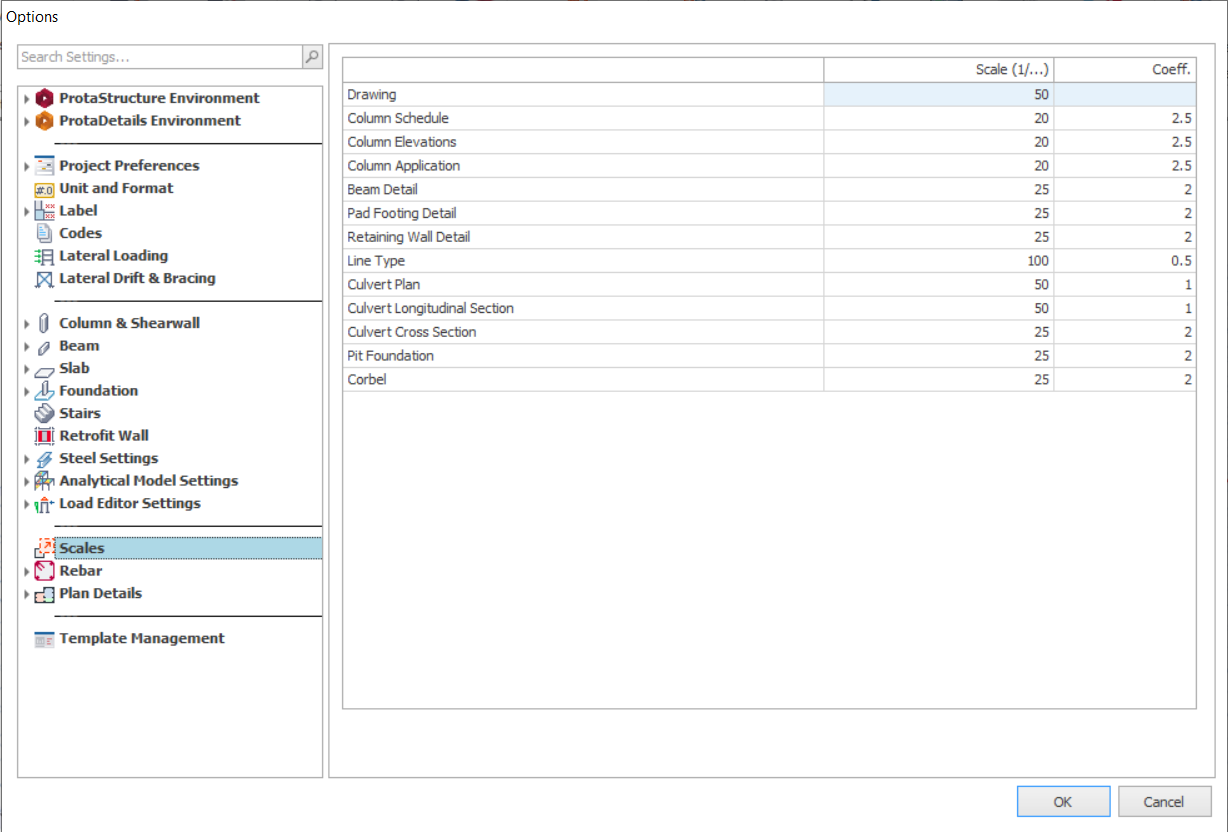The width and height of the screenshot is (1228, 832).
Task: Expand the Steel Settings node
Action: [27, 459]
